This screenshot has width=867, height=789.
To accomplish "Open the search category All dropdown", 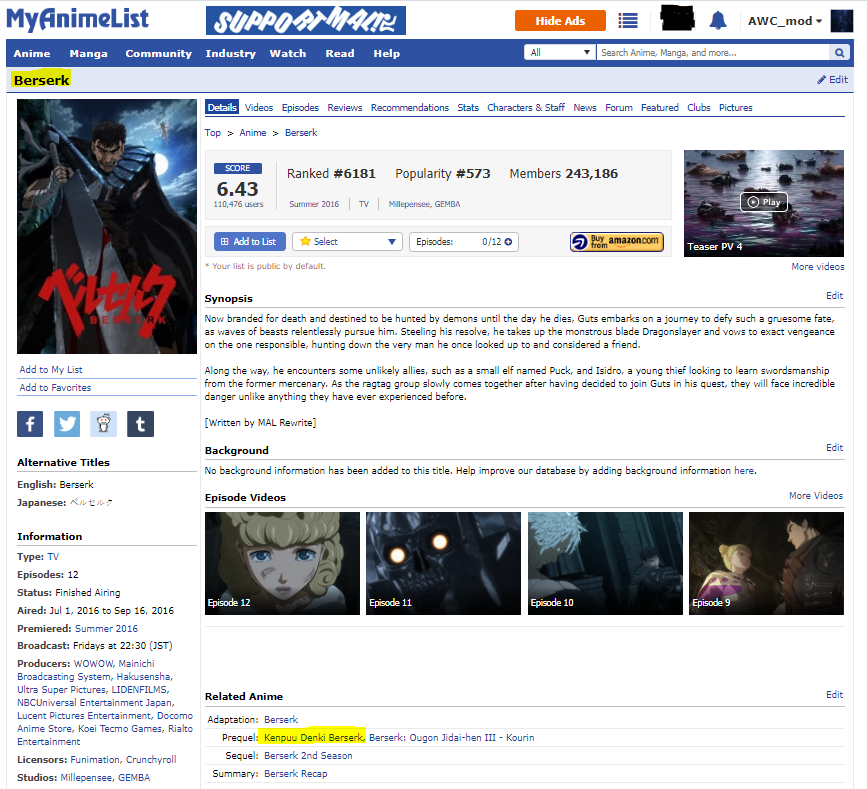I will (x=560, y=53).
